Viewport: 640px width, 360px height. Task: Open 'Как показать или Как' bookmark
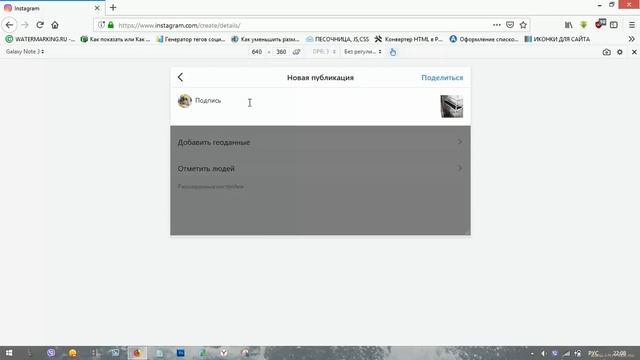tap(116, 39)
